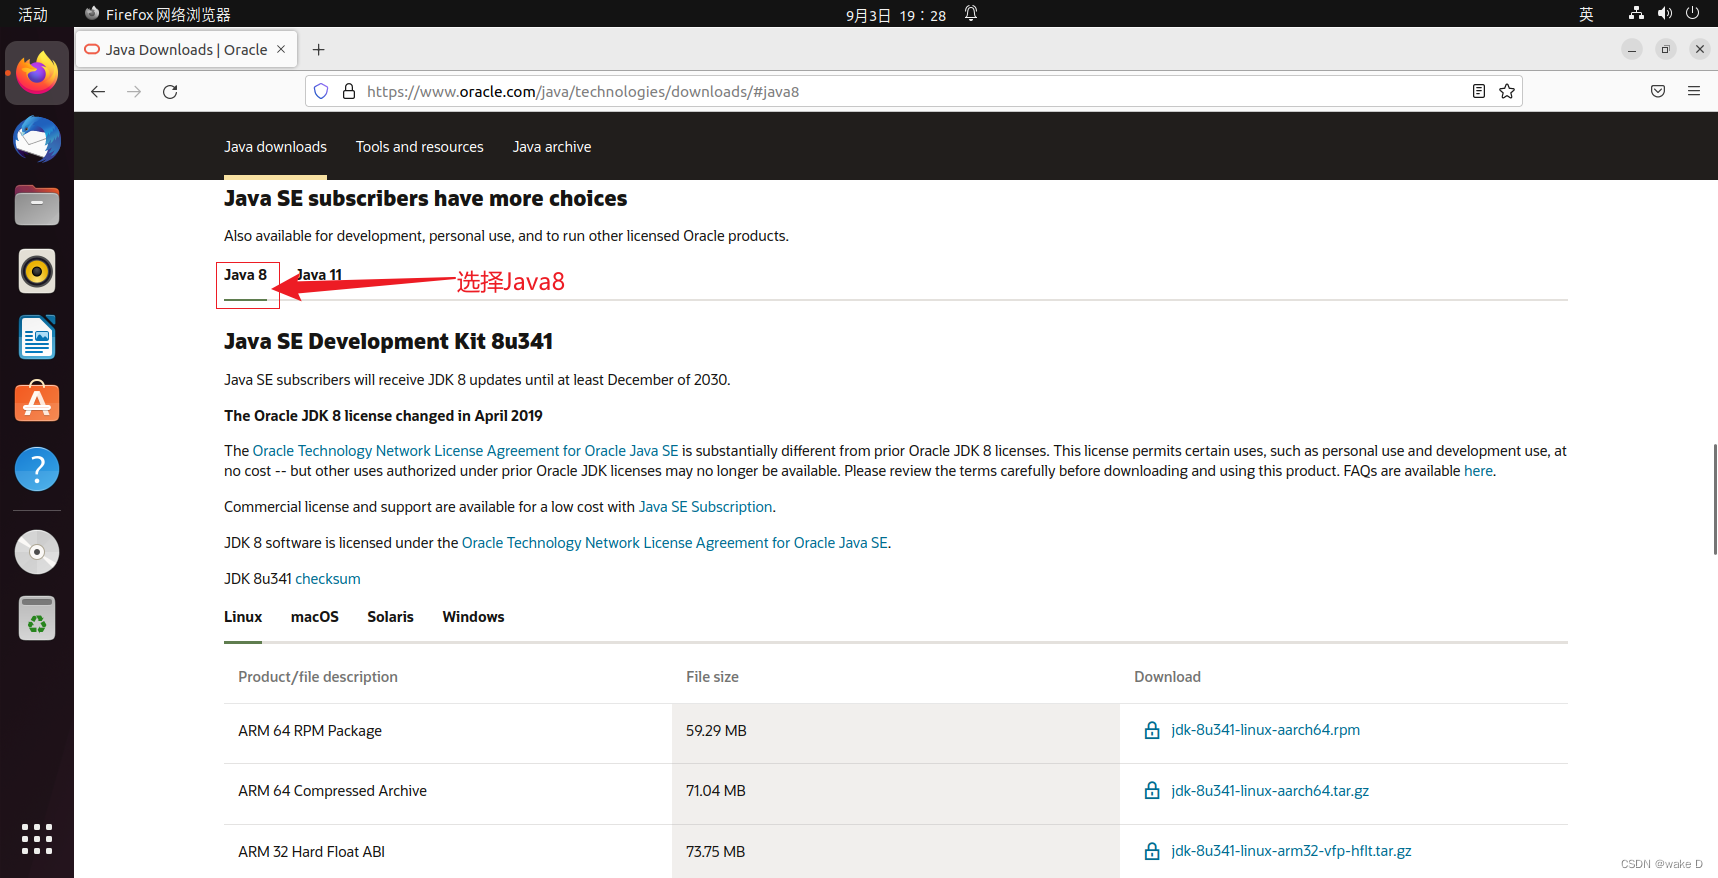This screenshot has height=878, width=1718.
Task: Open Java SE Subscription link
Action: pyautogui.click(x=706, y=507)
